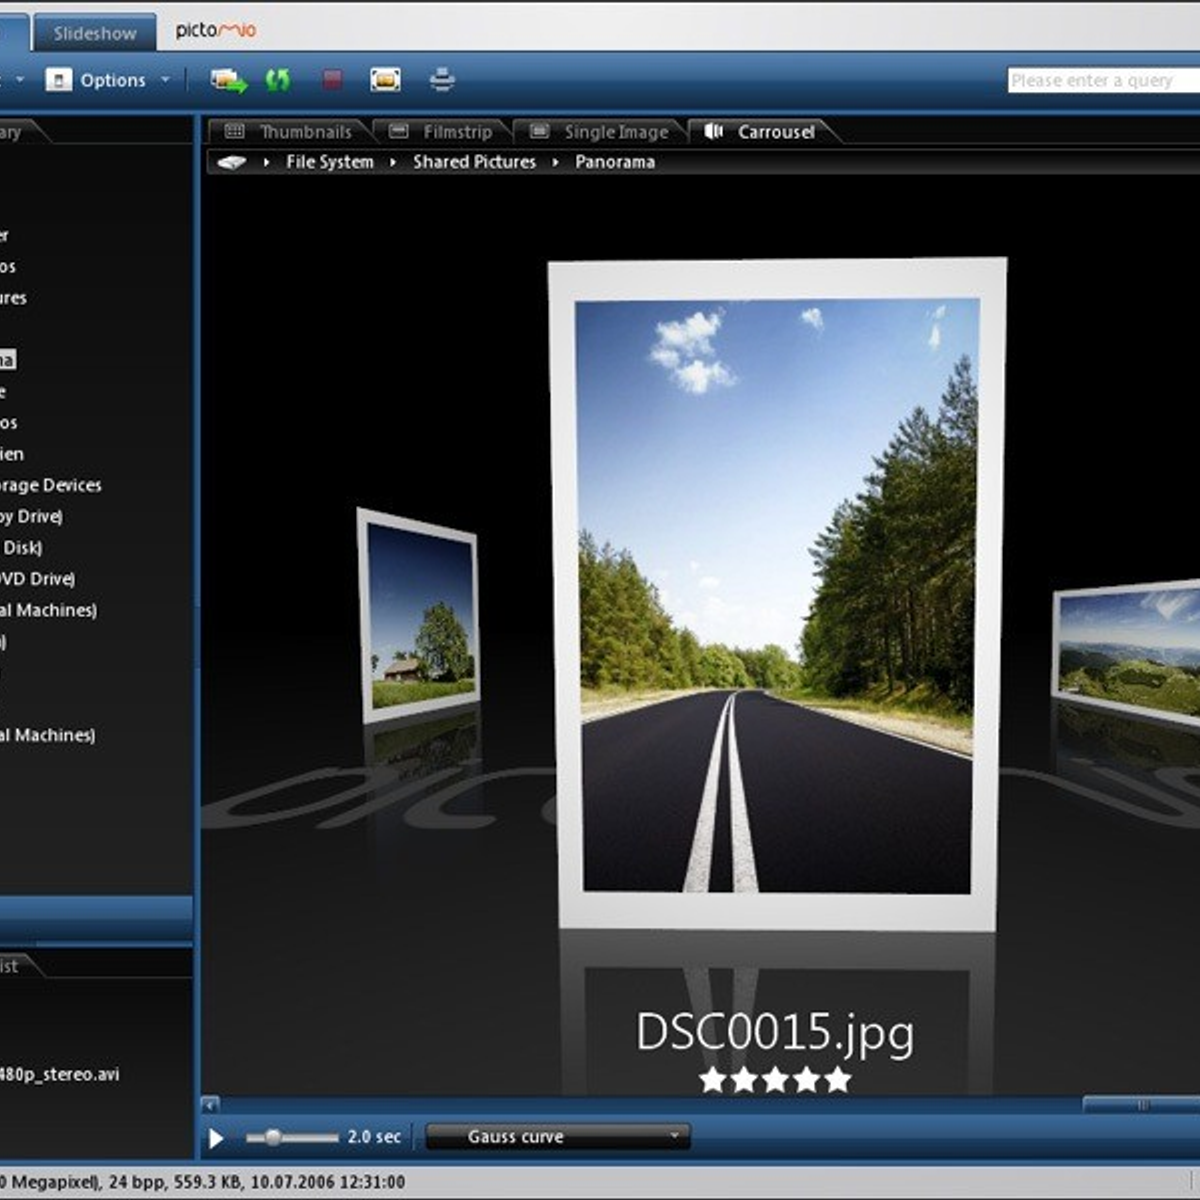
Task: Click the green refresh arrows icon
Action: (x=278, y=80)
